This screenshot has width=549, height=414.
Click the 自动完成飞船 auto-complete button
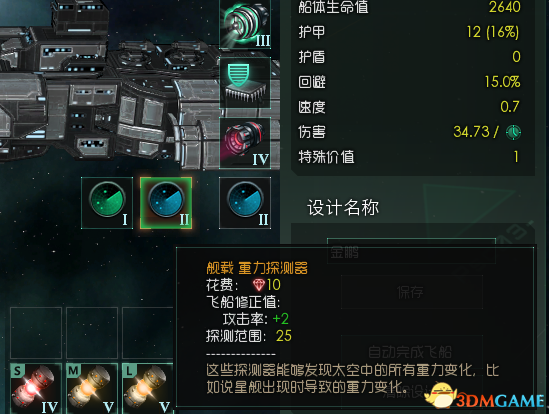(x=412, y=352)
